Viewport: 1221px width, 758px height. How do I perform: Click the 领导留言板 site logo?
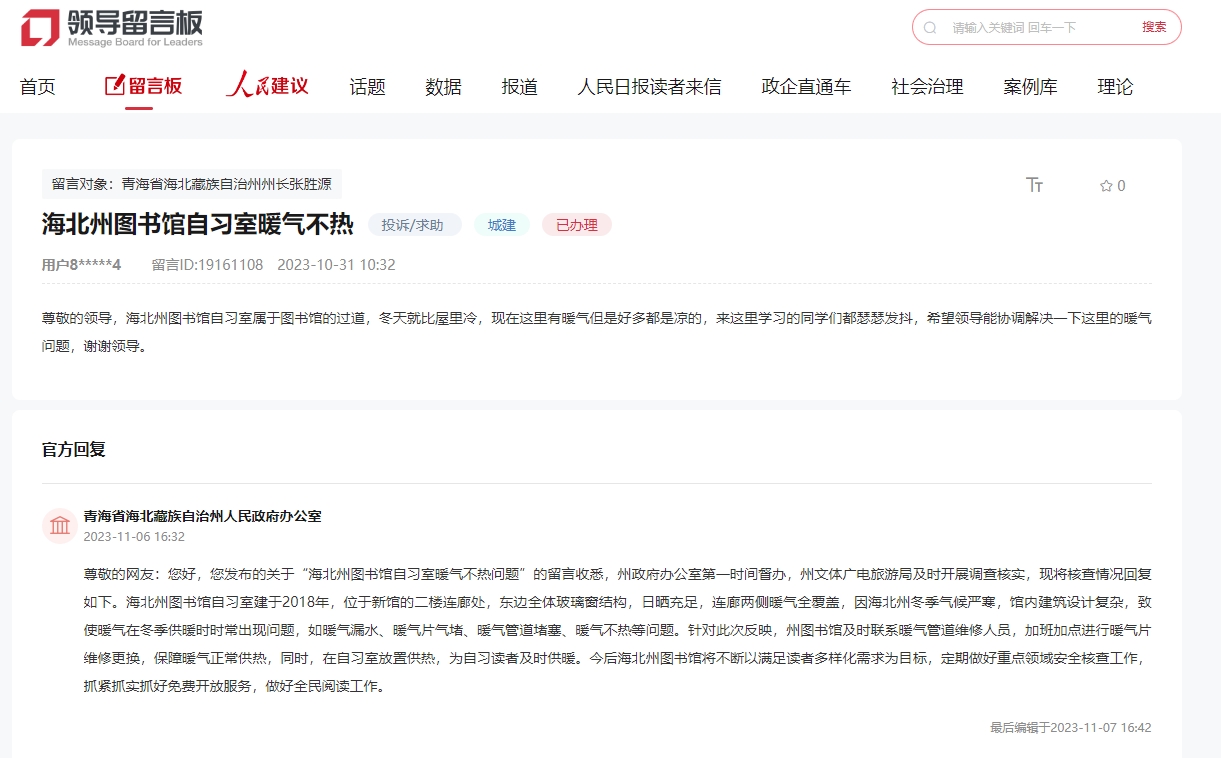point(112,28)
